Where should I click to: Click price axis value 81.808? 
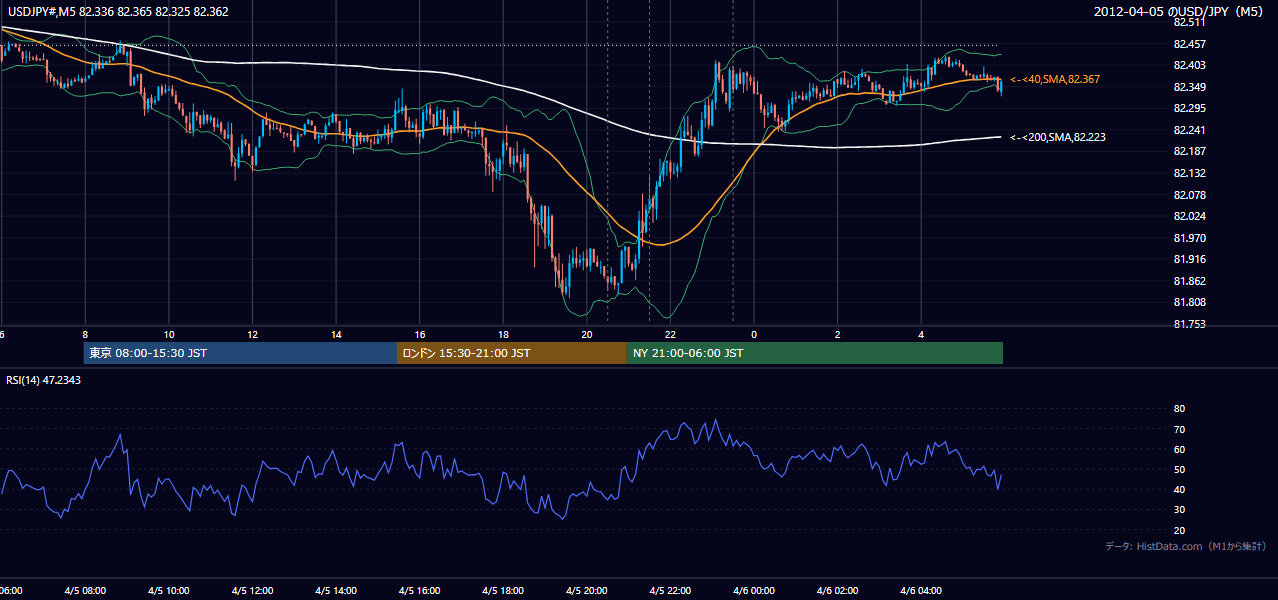click(1190, 302)
